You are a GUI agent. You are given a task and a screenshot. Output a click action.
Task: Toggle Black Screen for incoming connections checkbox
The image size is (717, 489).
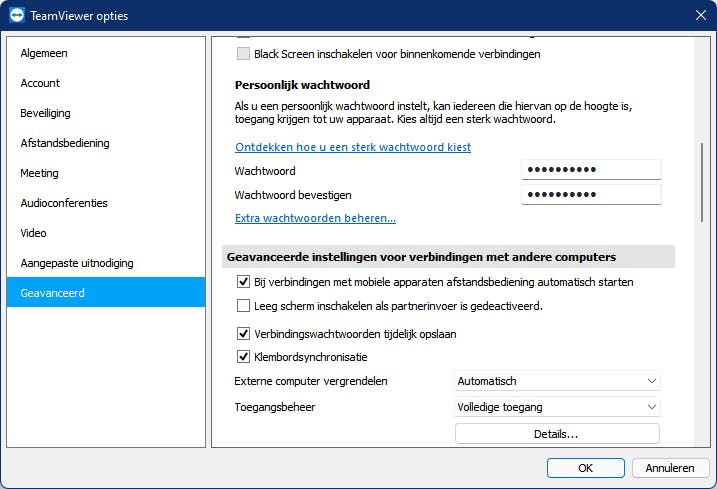click(244, 54)
